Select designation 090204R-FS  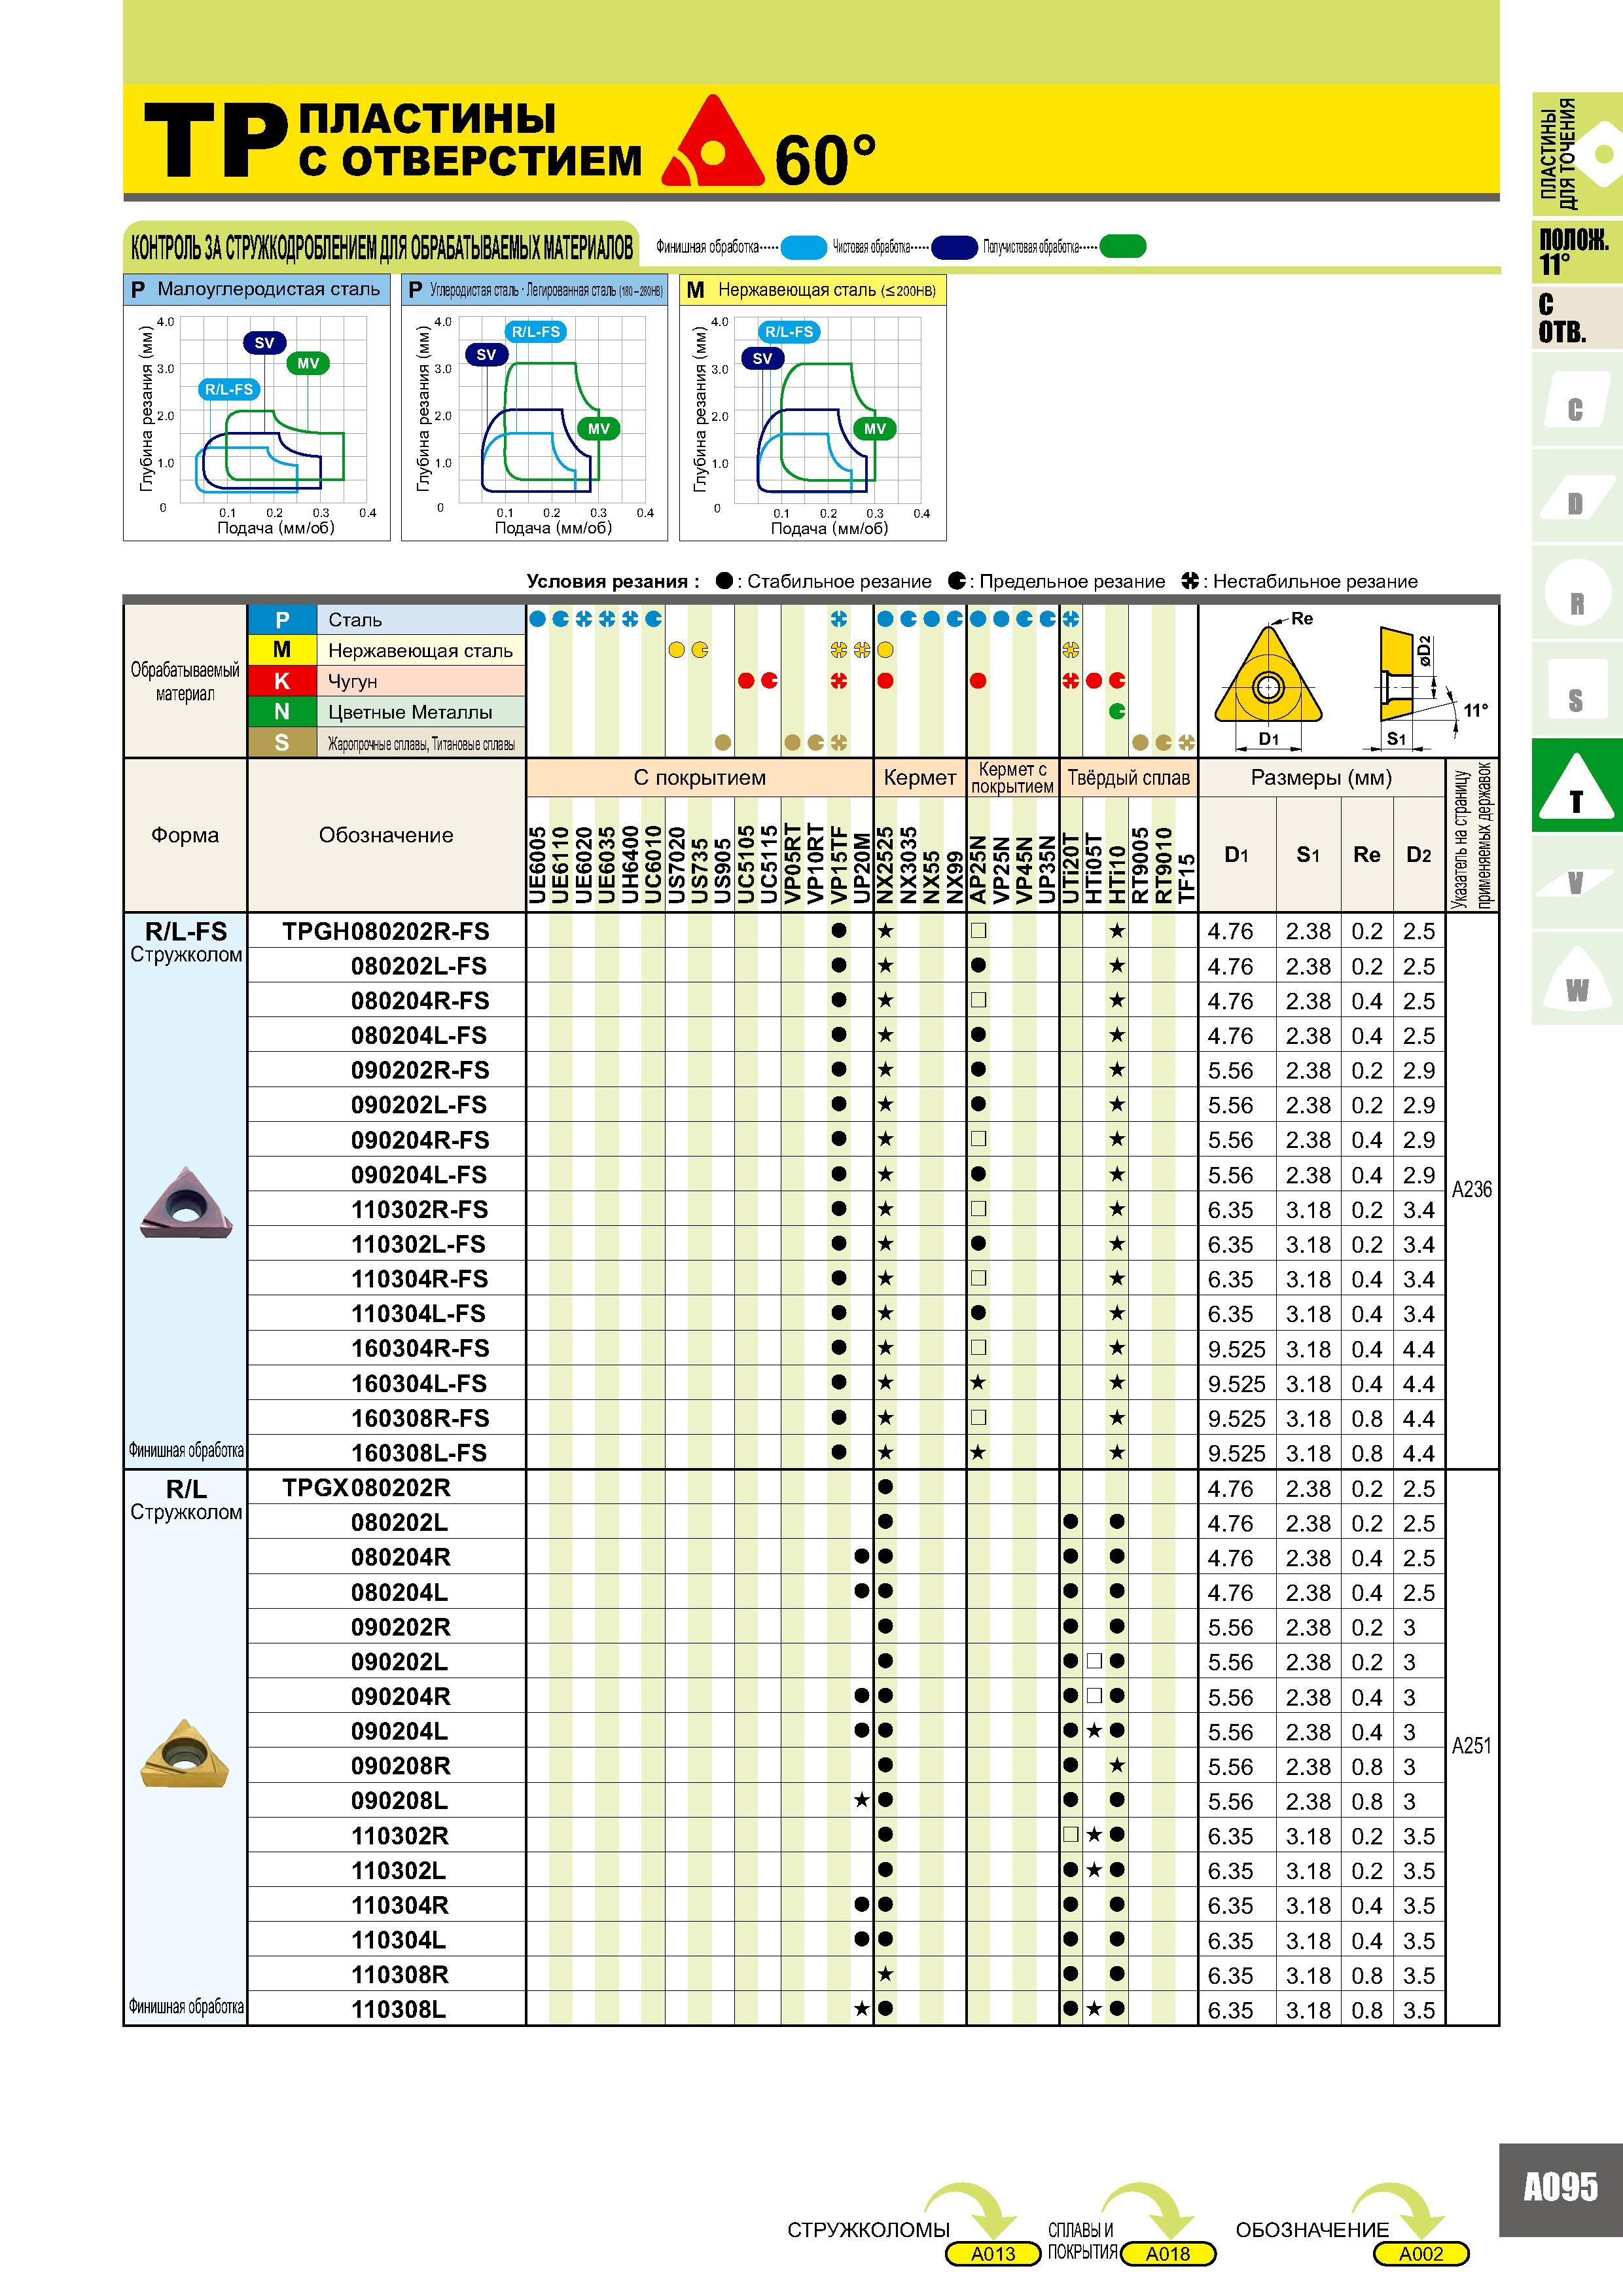click(x=420, y=1140)
